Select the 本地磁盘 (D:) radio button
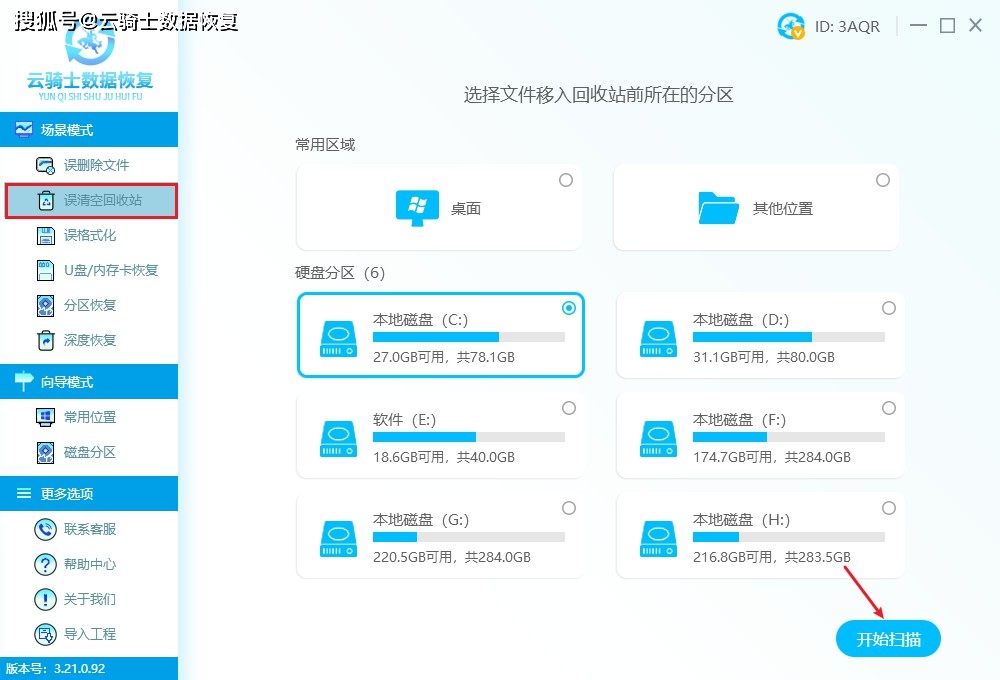The image size is (1000, 680). tap(888, 308)
